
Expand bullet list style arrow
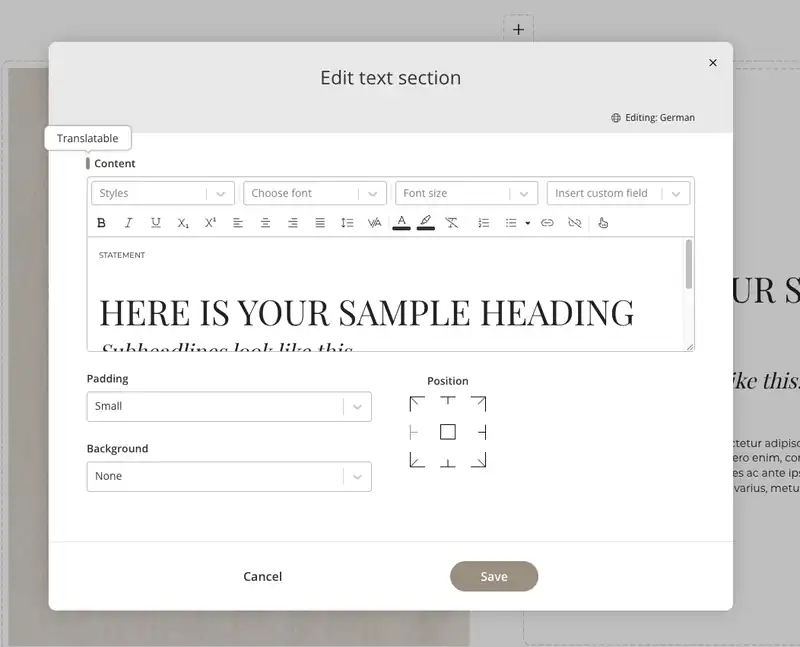coord(528,223)
